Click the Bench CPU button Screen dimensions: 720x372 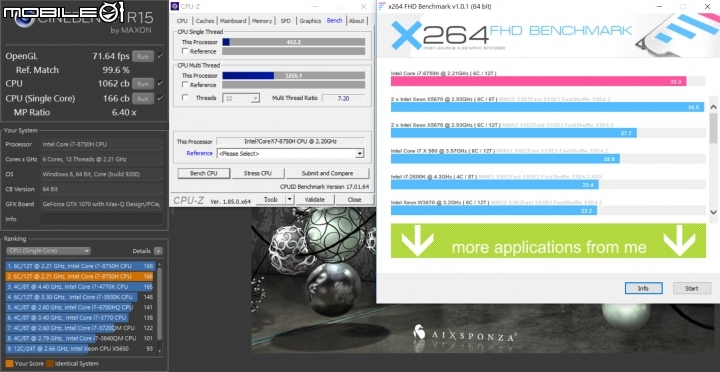click(x=203, y=174)
